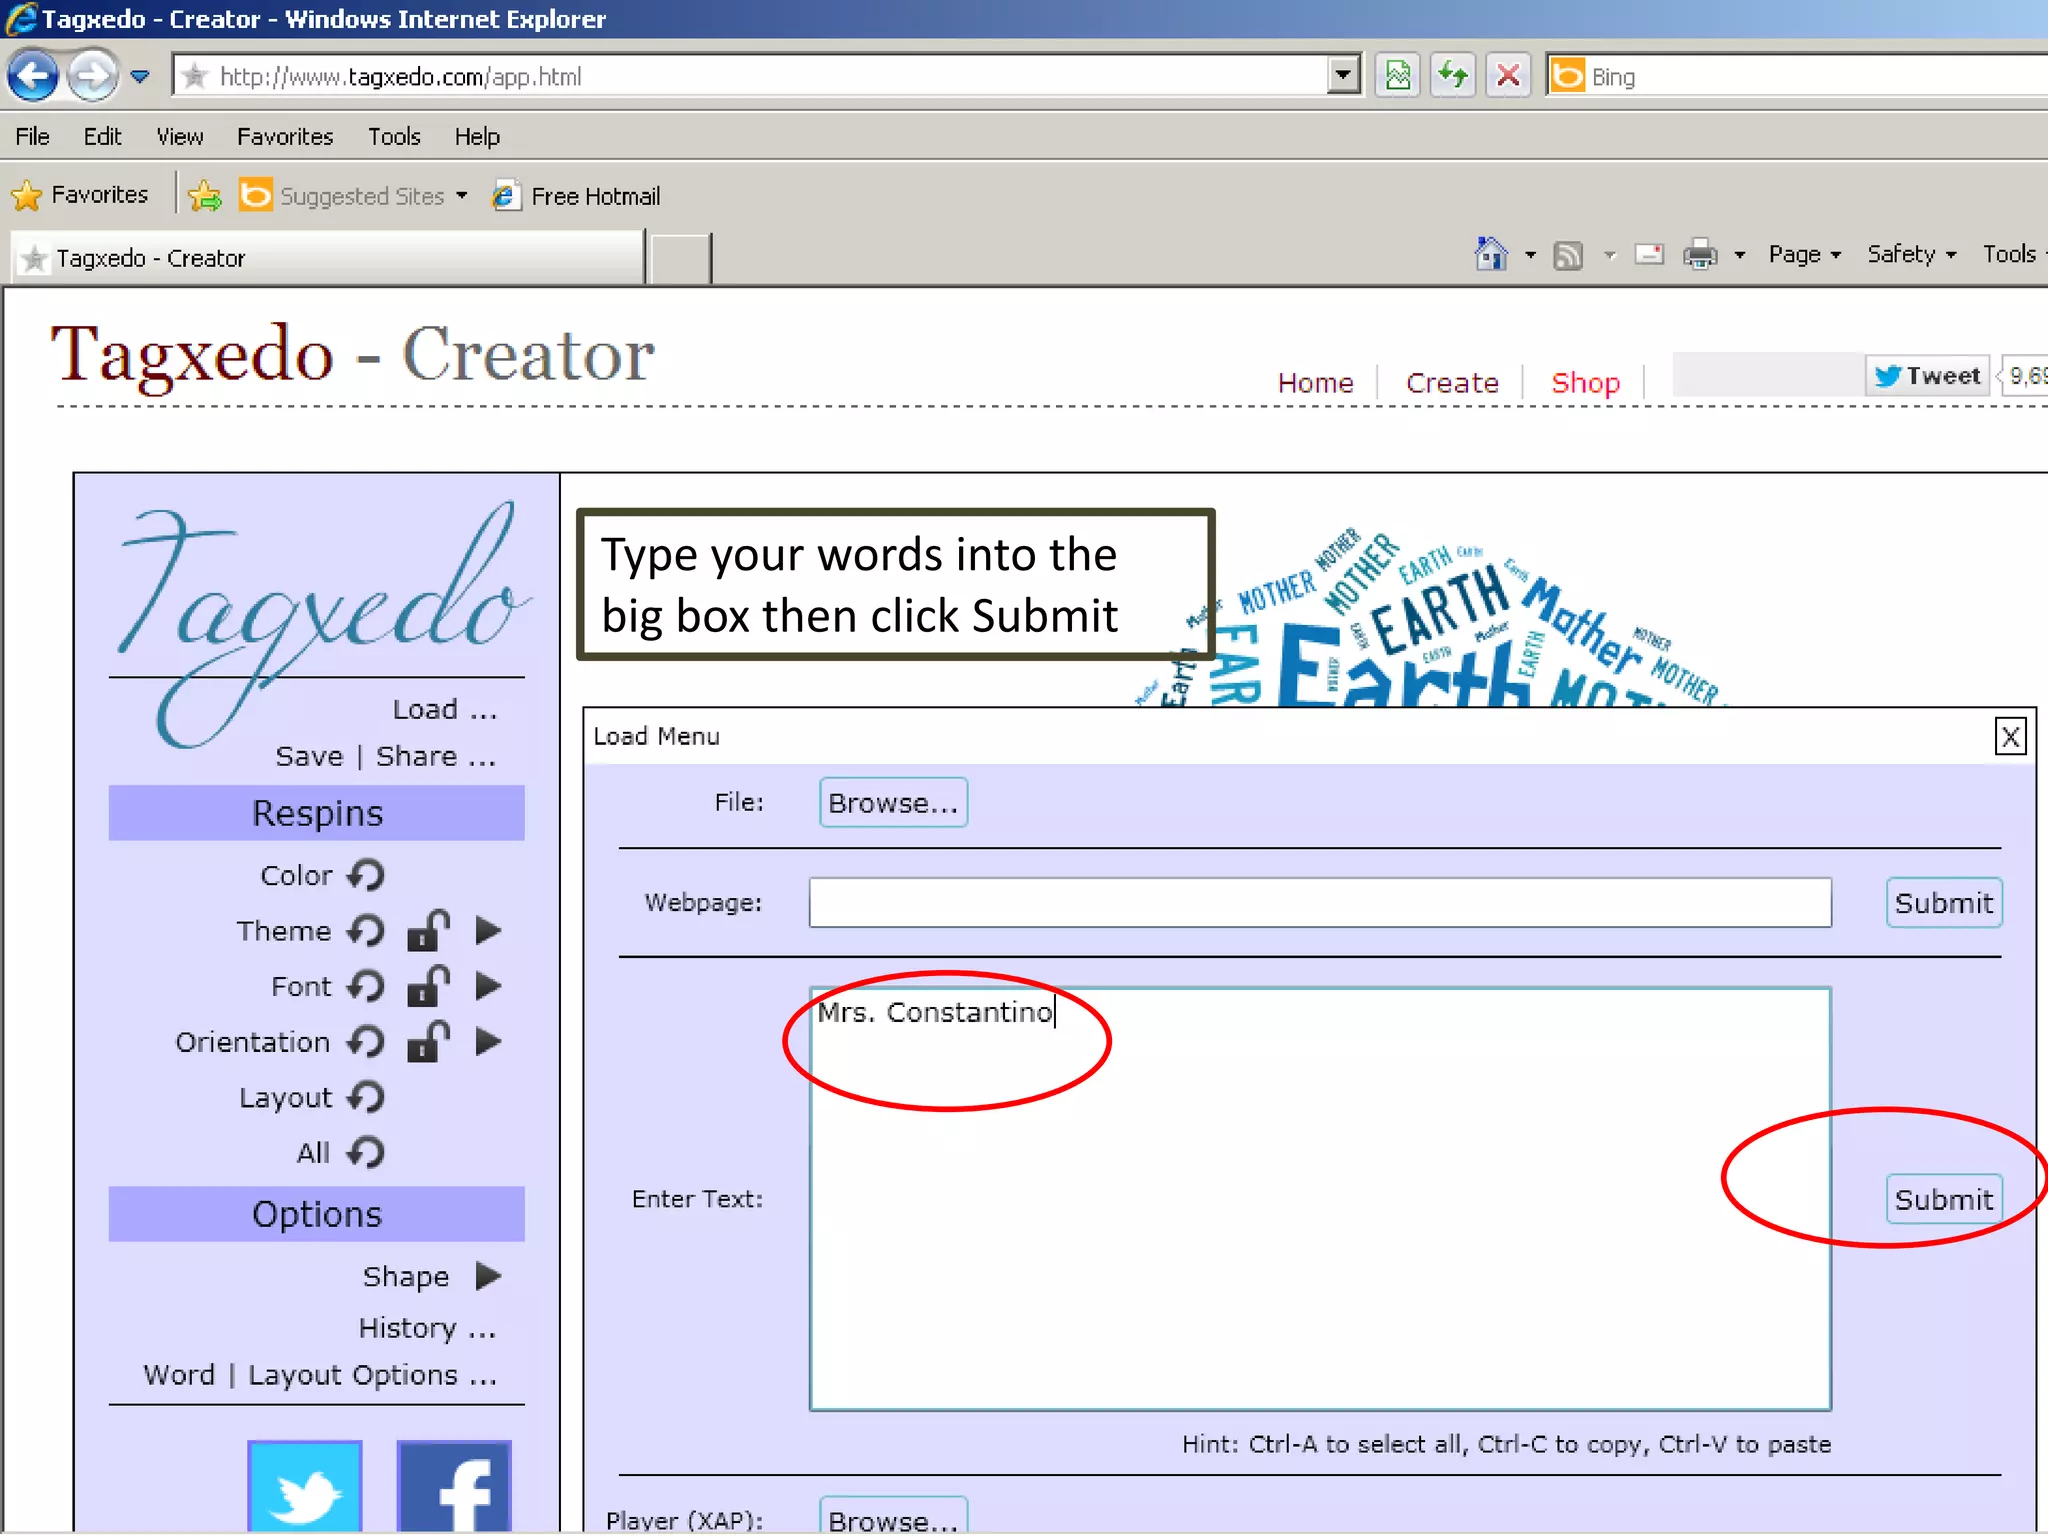
Task: Click the Facebook share icon
Action: [454, 1486]
